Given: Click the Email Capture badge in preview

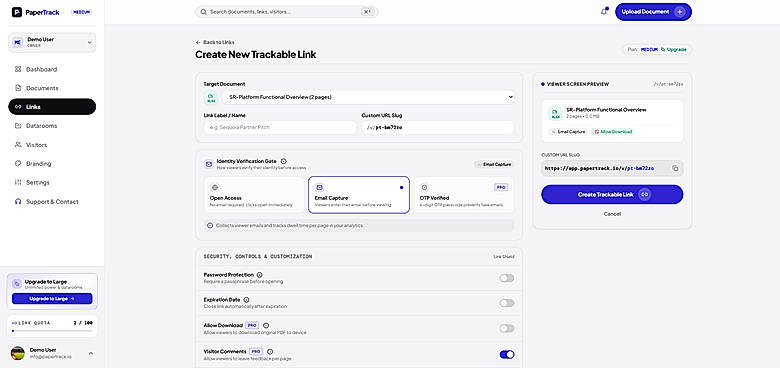Looking at the screenshot, I should click(x=569, y=132).
